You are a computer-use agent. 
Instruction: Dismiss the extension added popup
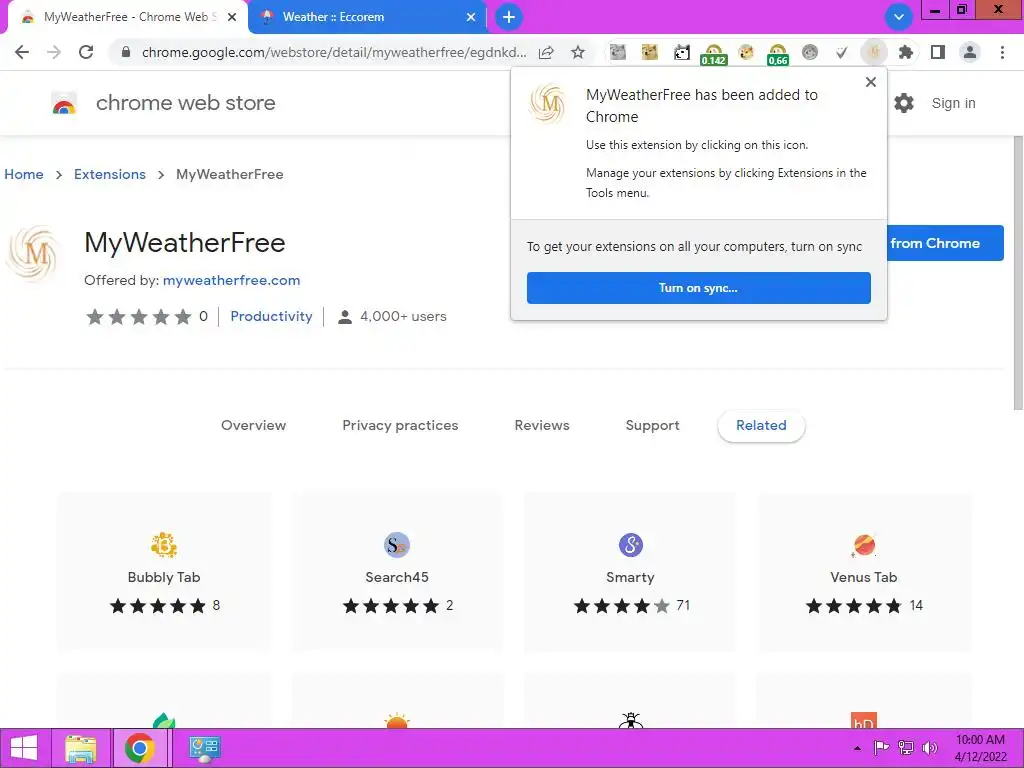(871, 82)
